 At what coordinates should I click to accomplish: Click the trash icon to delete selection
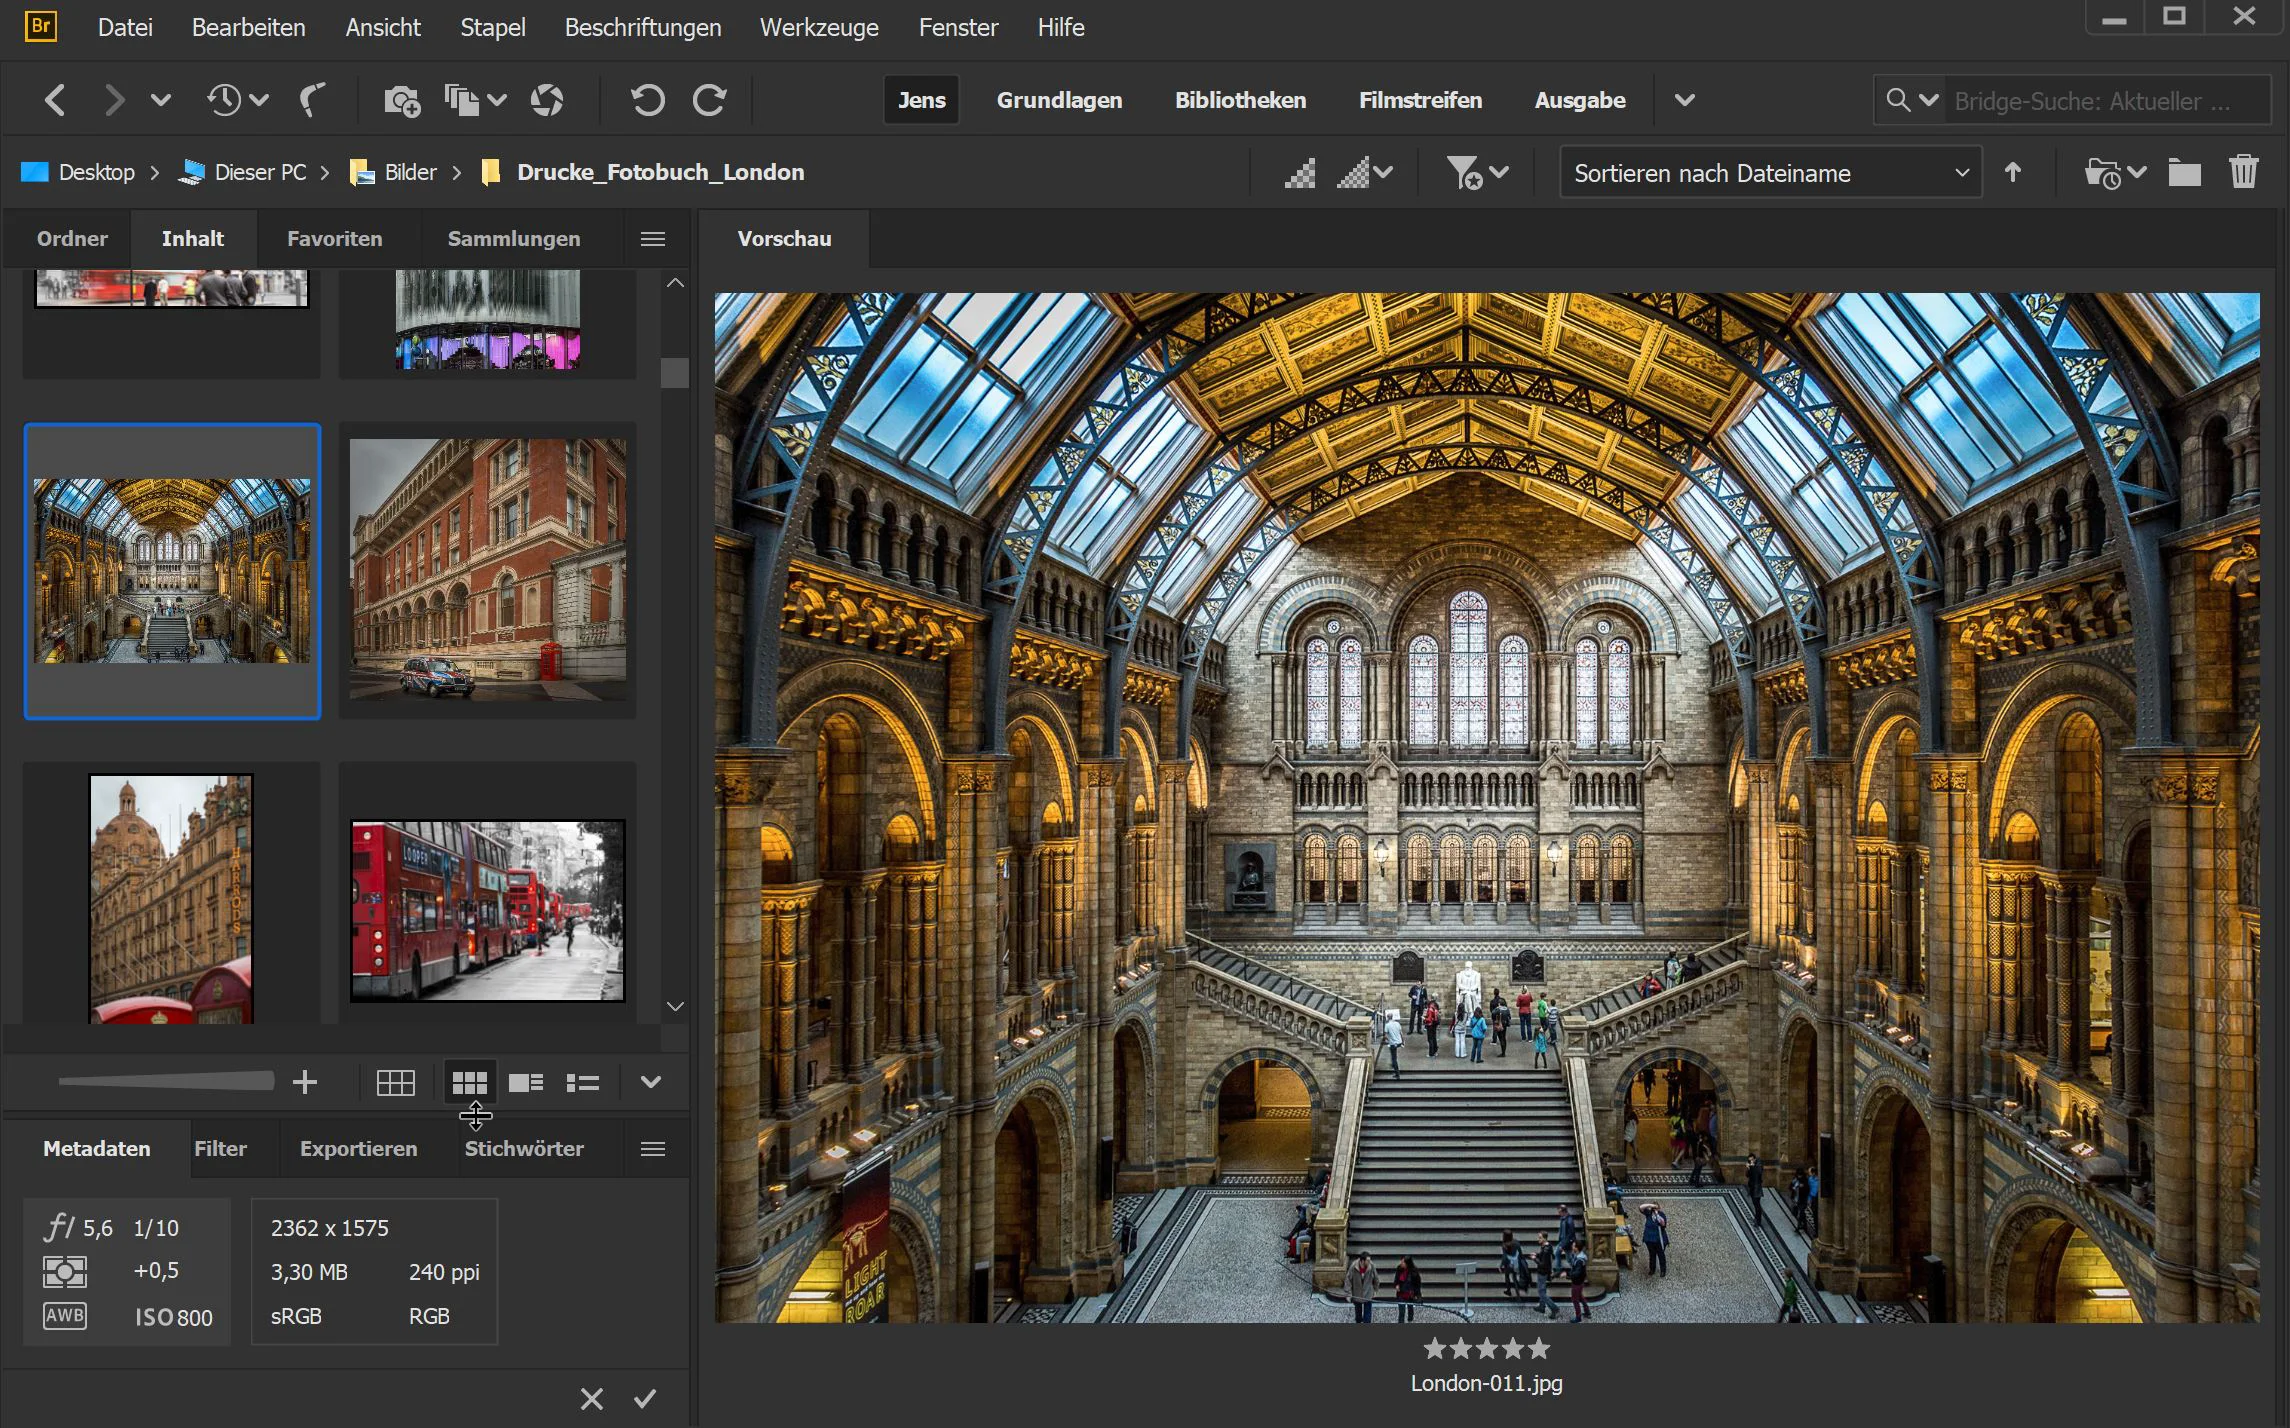[x=2243, y=171]
